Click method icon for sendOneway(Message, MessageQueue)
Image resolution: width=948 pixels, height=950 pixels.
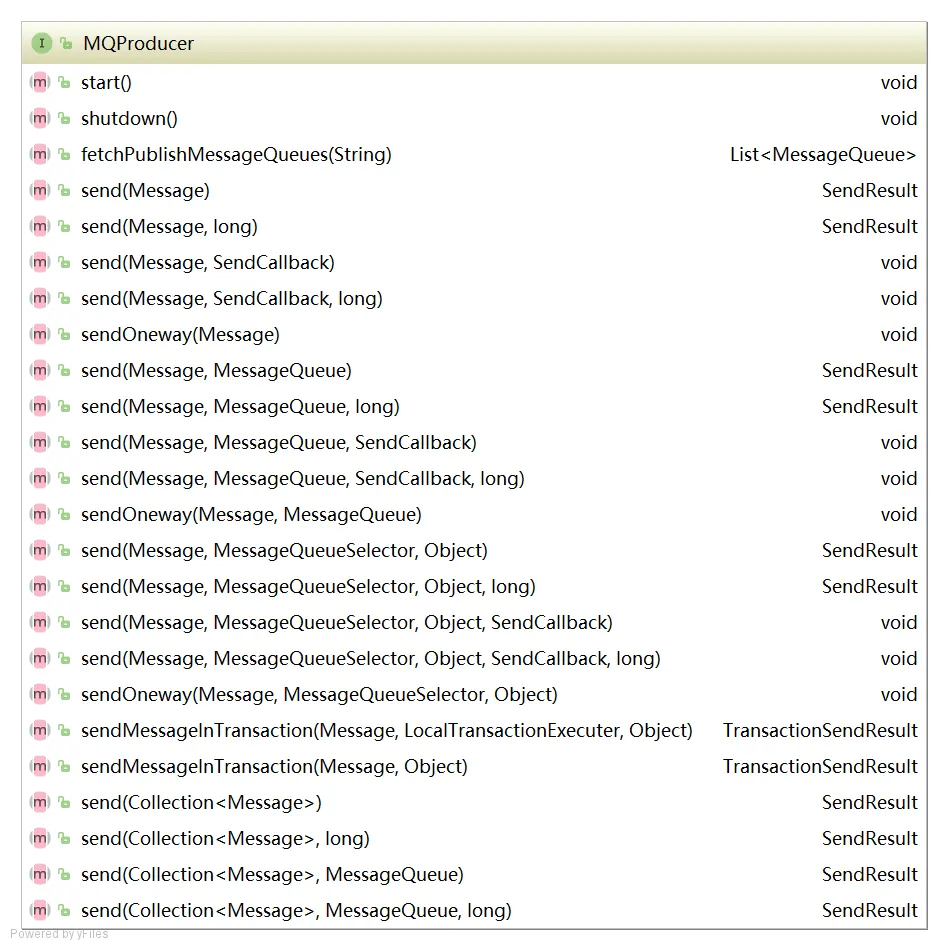pyautogui.click(x=40, y=514)
